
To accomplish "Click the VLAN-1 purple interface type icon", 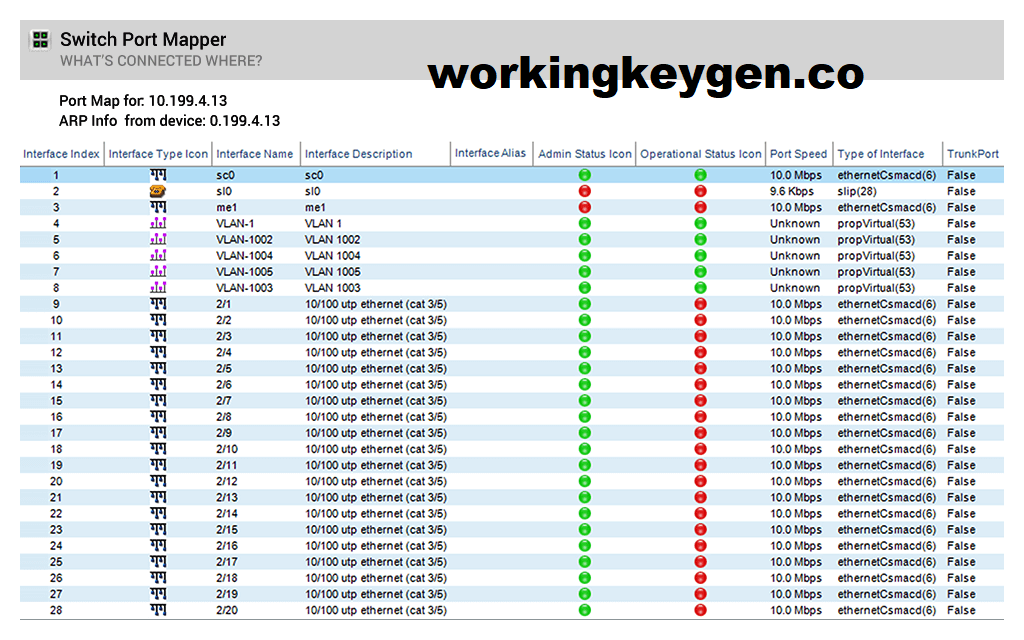I will pos(158,223).
